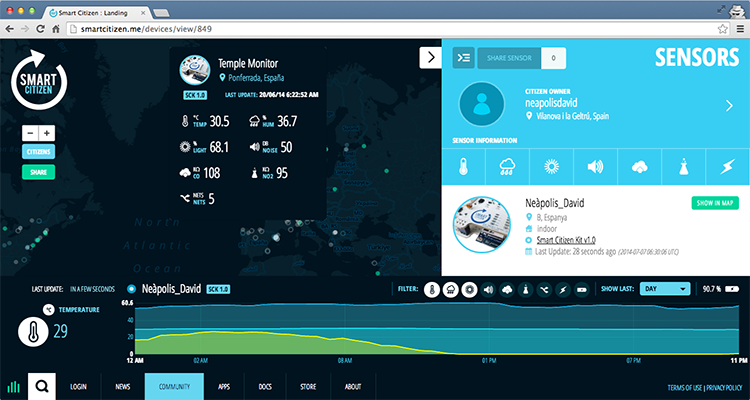Reload the page with the refresh icon
Image resolution: width=750 pixels, height=400 pixels.
pos(41,29)
